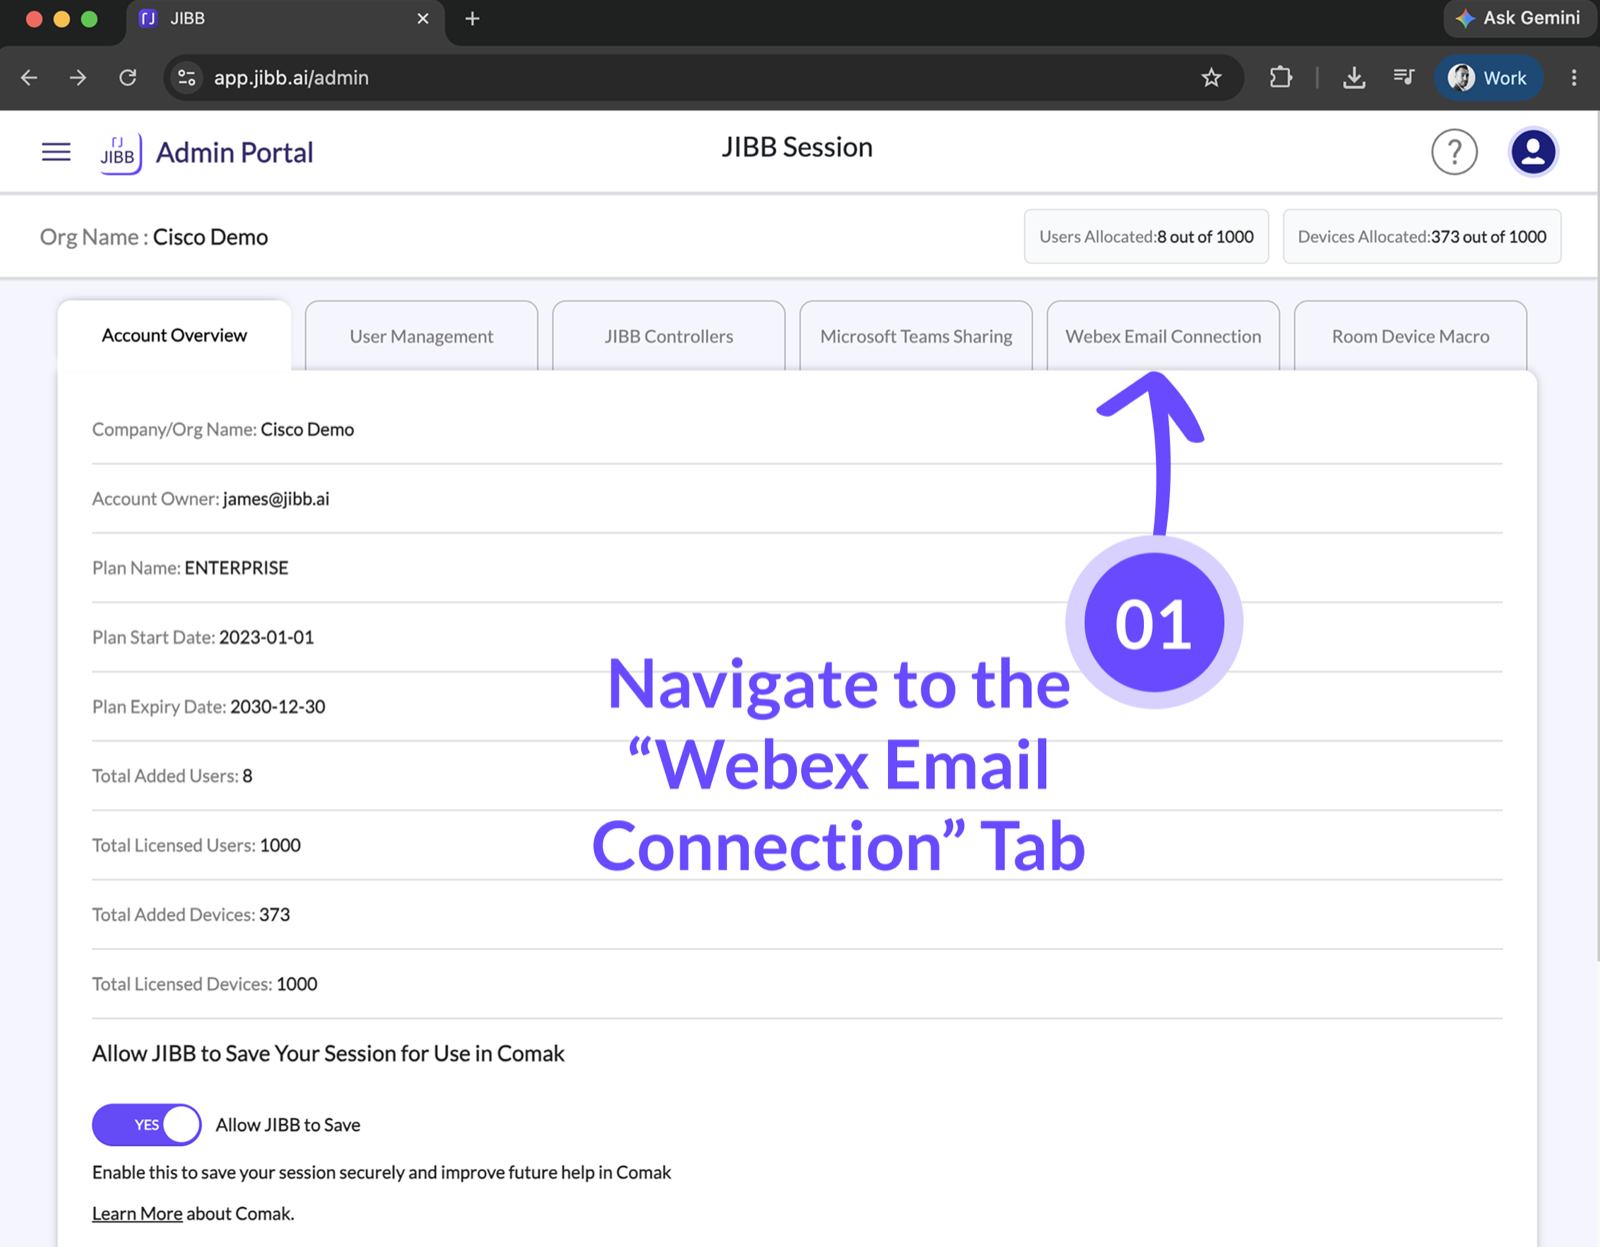
Task: Click the Org Name Cisco Demo label
Action: 154,237
